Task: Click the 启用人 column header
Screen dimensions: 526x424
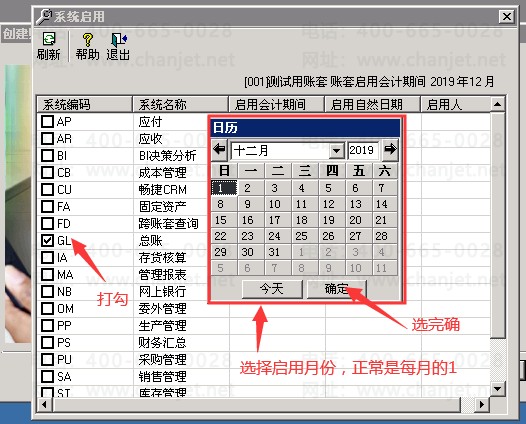Action: 456,104
